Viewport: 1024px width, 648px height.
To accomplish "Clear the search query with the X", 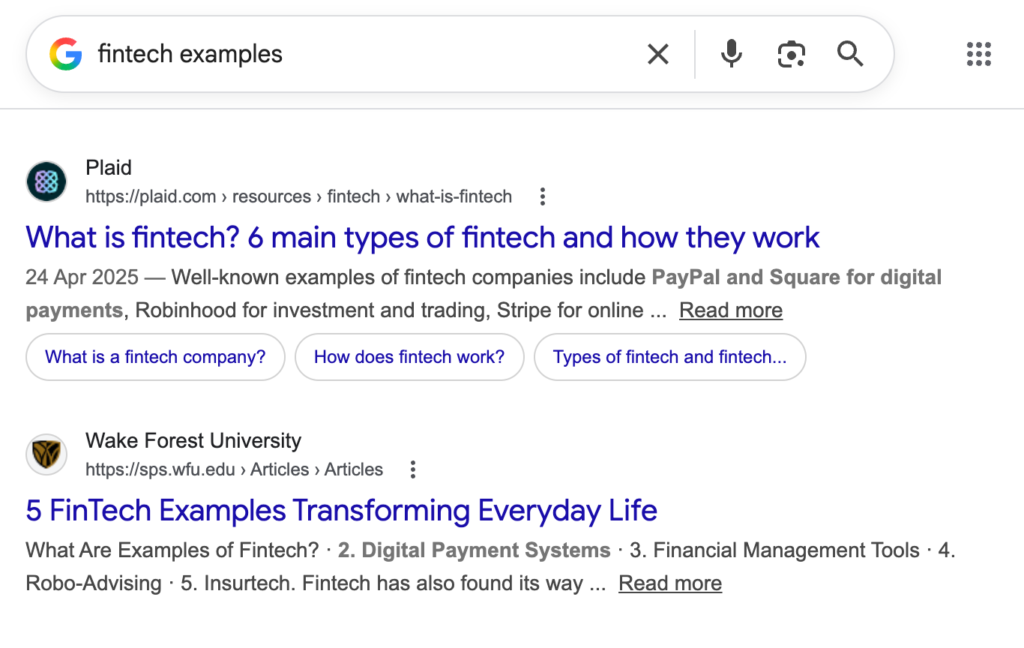I will [x=658, y=54].
